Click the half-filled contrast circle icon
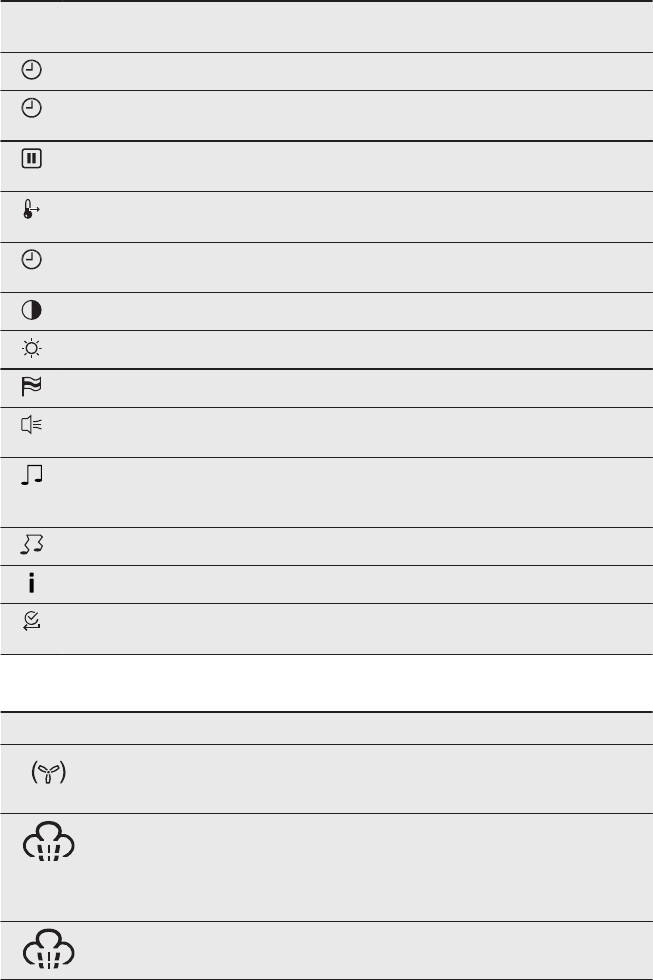The width and height of the screenshot is (653, 980). pyautogui.click(x=30, y=311)
